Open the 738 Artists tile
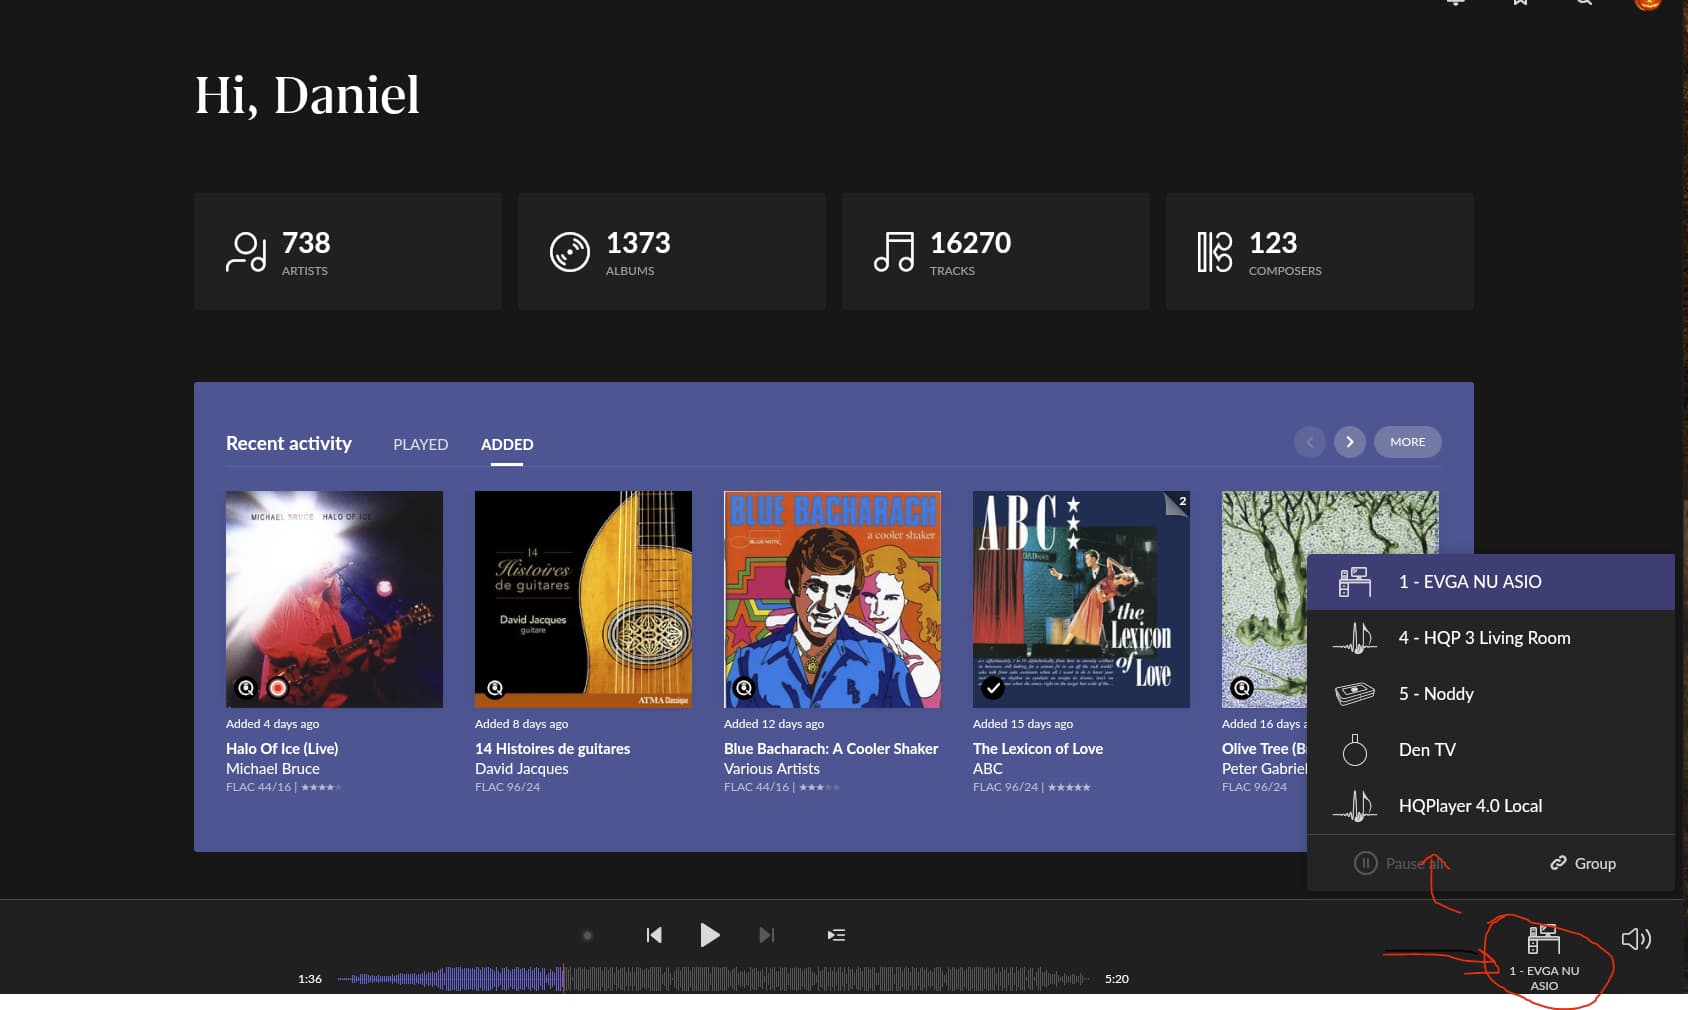The height and width of the screenshot is (1010, 1688). (x=348, y=252)
